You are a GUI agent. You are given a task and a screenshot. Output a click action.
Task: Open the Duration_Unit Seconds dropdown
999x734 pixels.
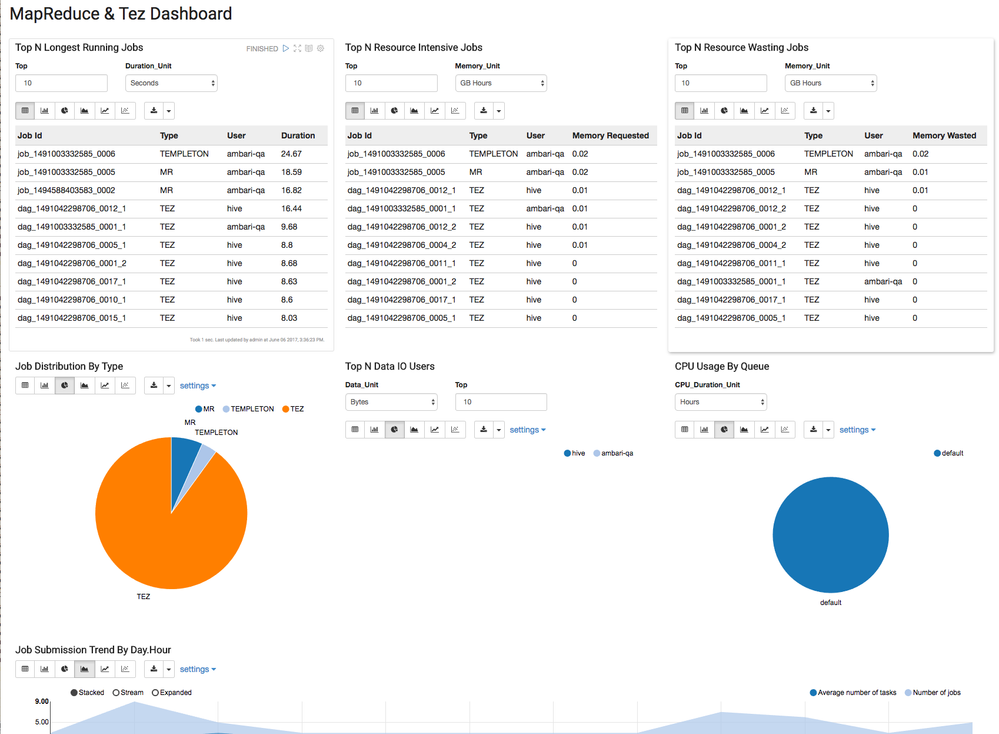171,83
